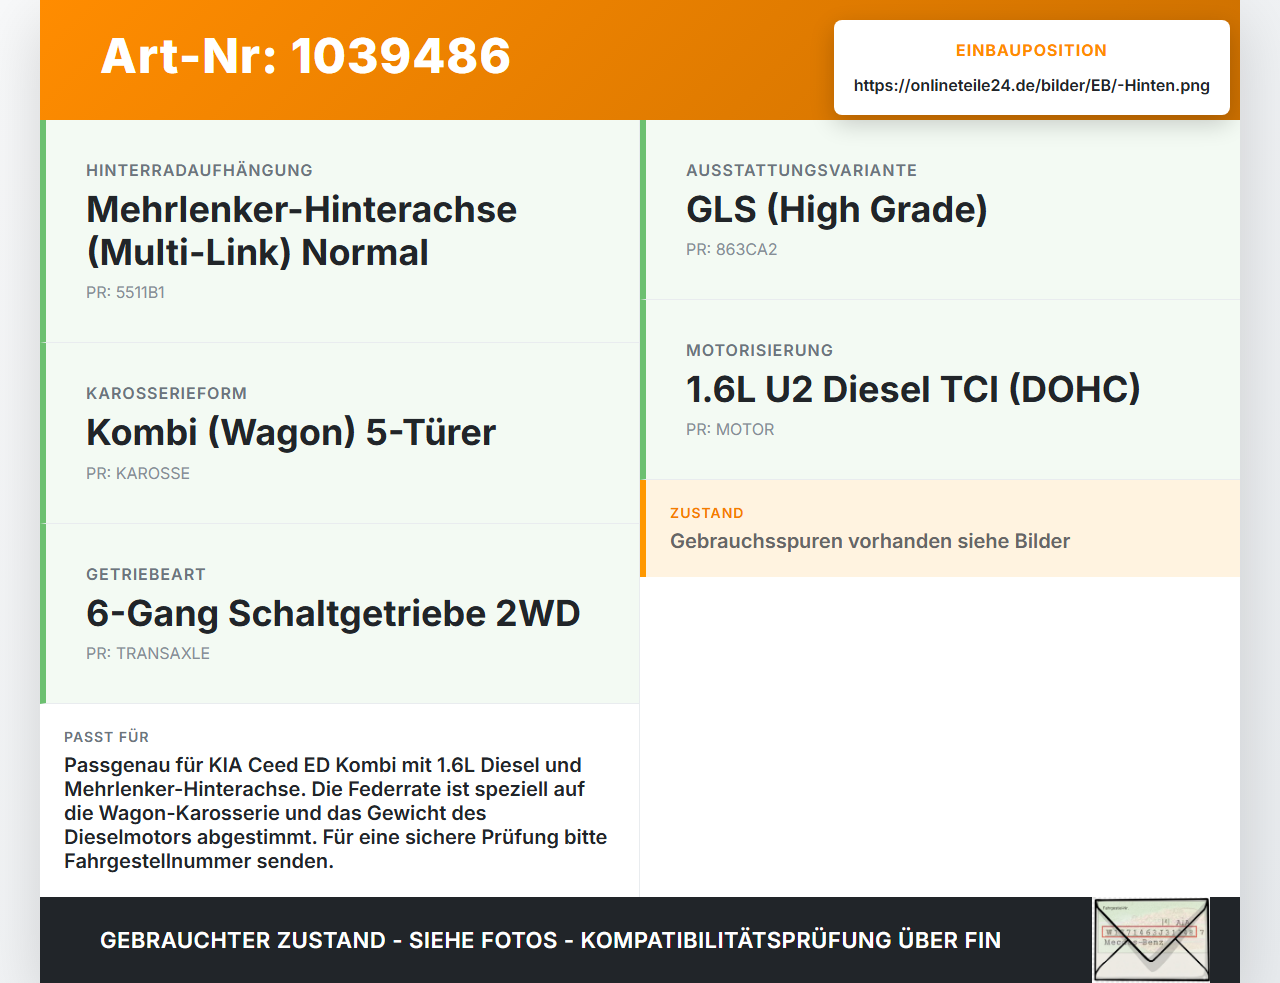Click the Passgenau für KIA Ceed description paragraph
Image resolution: width=1280 pixels, height=983 pixels.
[x=336, y=813]
